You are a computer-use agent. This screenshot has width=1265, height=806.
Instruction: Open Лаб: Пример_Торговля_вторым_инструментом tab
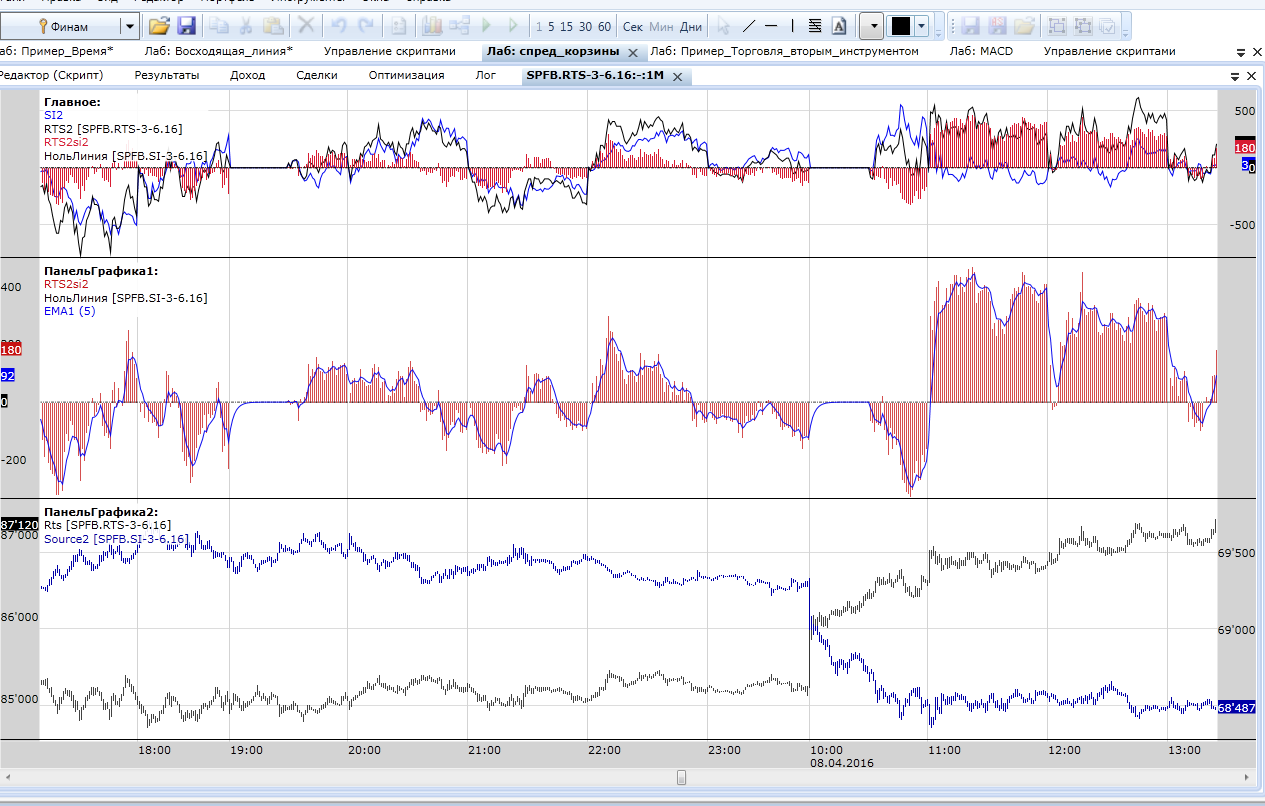pos(784,51)
